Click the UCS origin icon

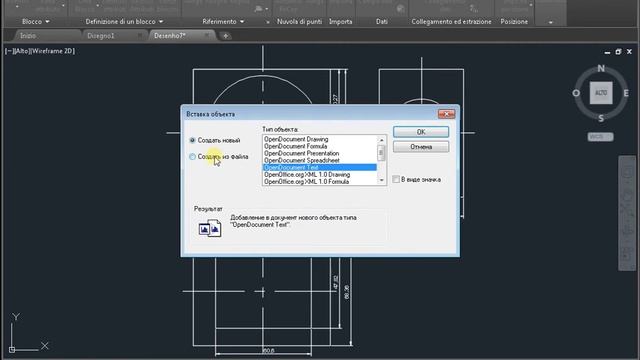coord(12,349)
